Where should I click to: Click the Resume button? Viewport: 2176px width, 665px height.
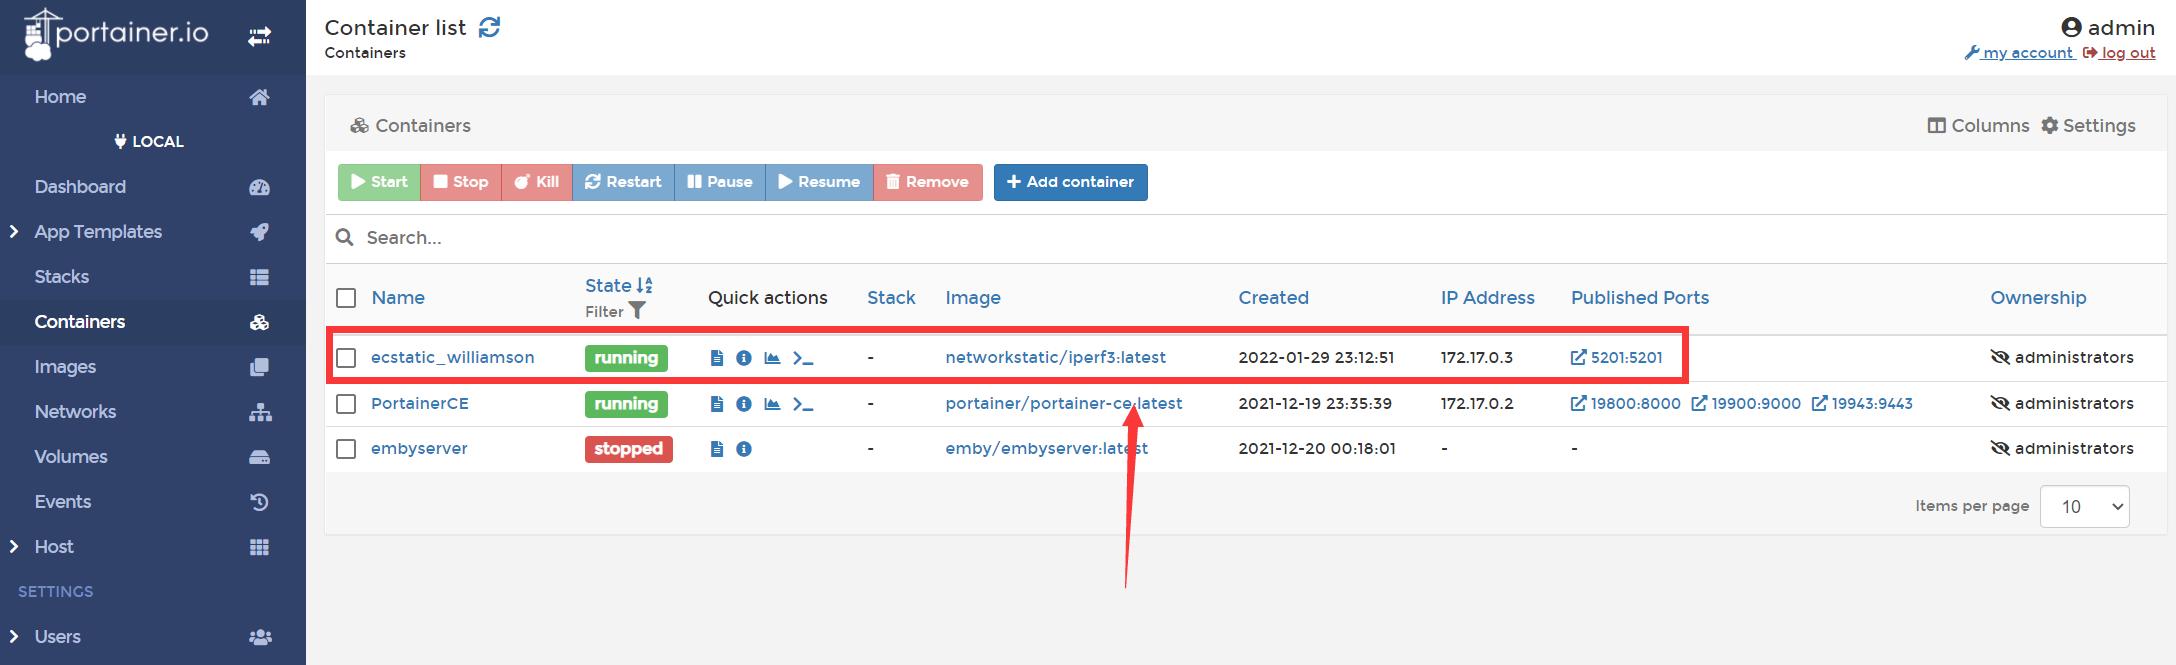(x=819, y=182)
